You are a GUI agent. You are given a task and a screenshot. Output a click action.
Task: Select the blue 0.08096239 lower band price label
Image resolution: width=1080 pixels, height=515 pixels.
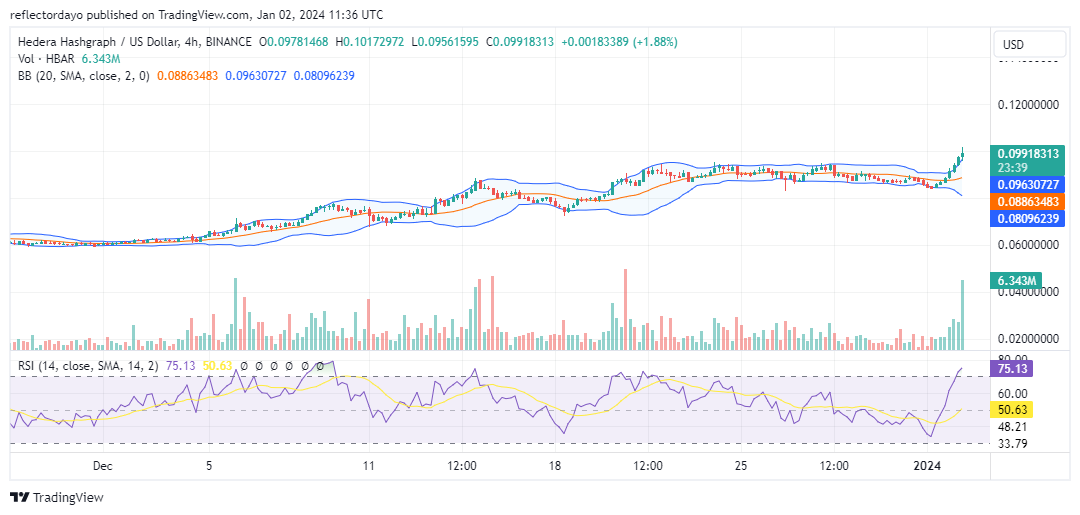(1026, 219)
